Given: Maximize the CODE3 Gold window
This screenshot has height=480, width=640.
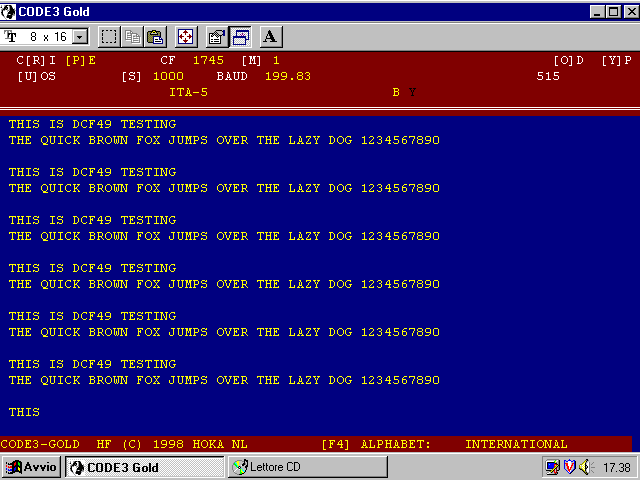Looking at the screenshot, I should pos(612,10).
